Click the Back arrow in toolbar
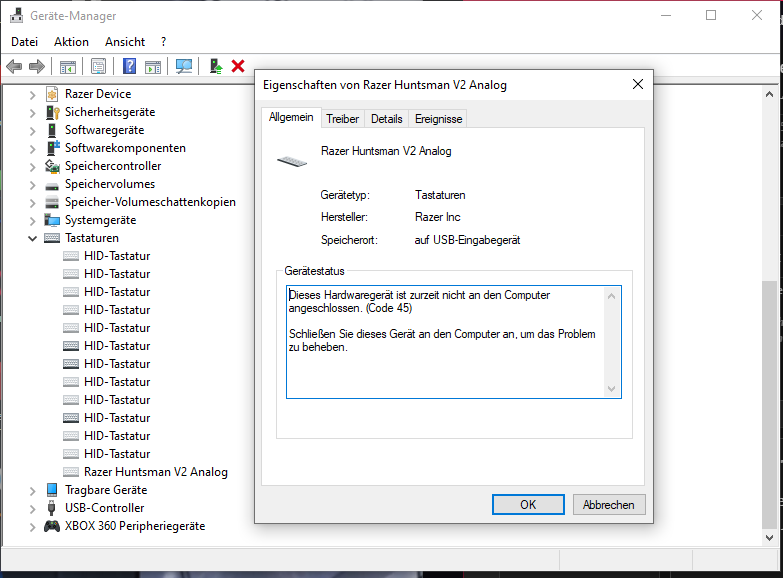This screenshot has width=783, height=578. pyautogui.click(x=14, y=66)
